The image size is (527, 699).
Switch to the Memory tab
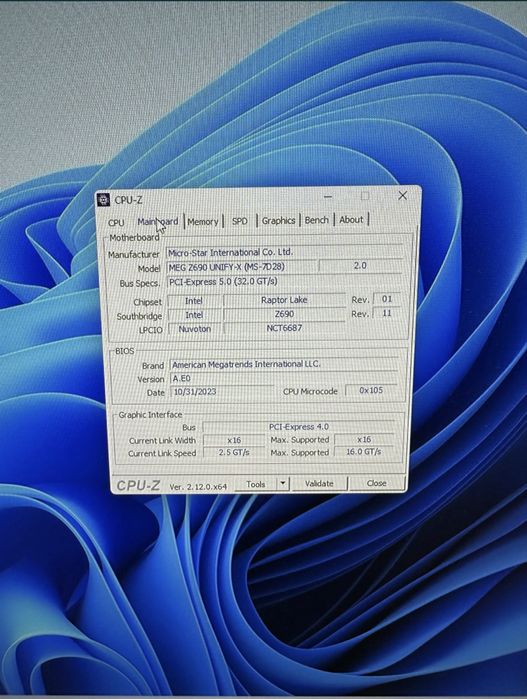coord(203,222)
